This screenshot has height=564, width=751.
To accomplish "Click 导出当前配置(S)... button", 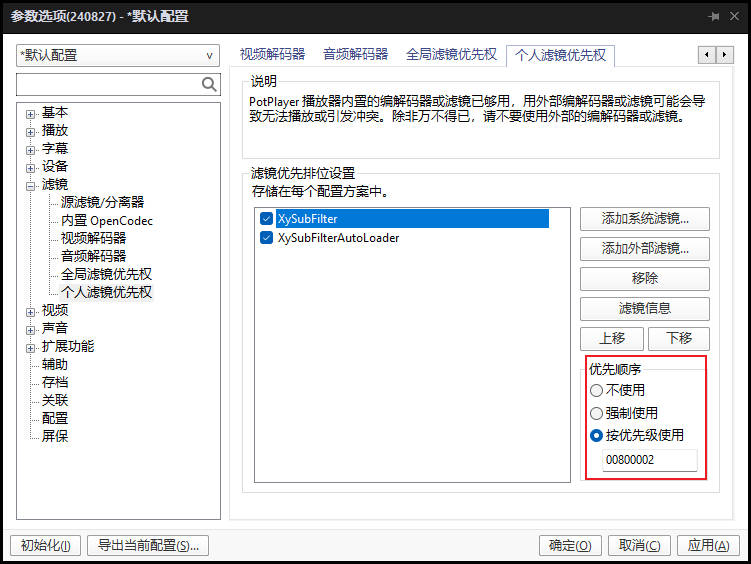I will coord(148,545).
